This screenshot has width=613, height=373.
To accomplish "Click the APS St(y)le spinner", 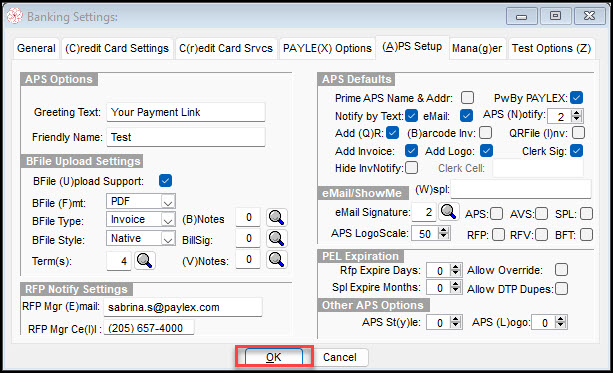I will (455, 322).
